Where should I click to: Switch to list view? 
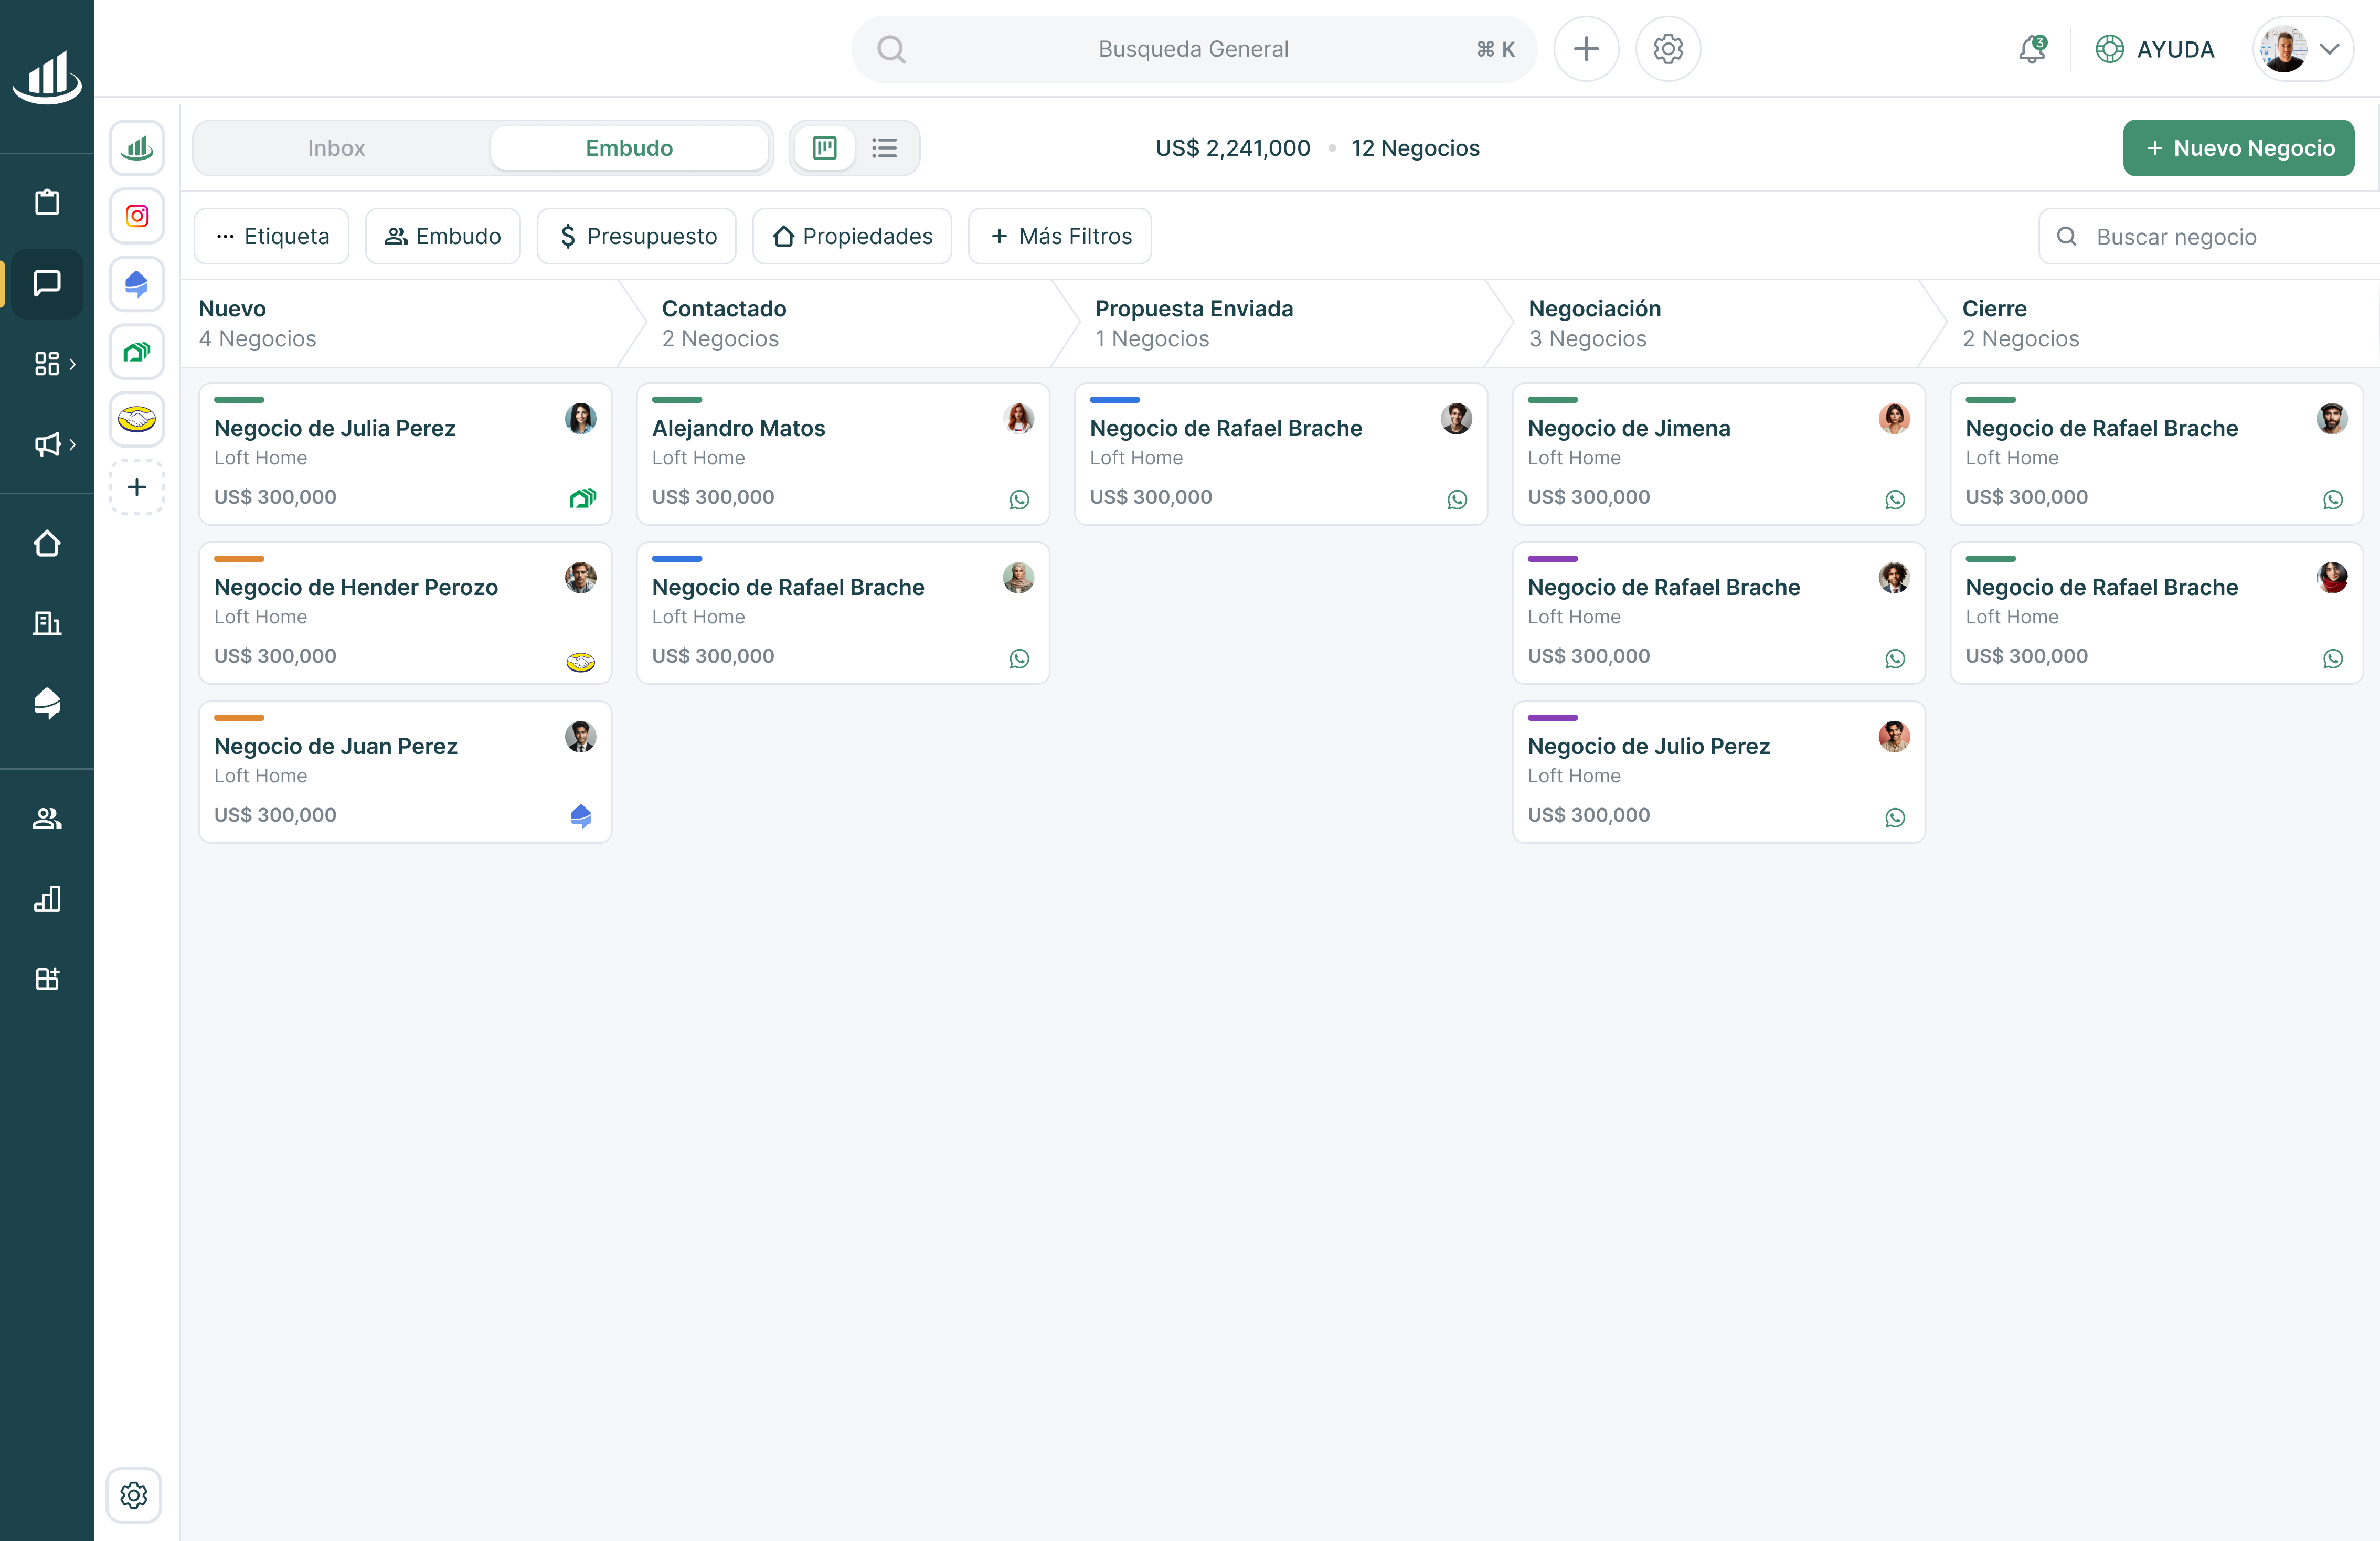pyautogui.click(x=884, y=148)
